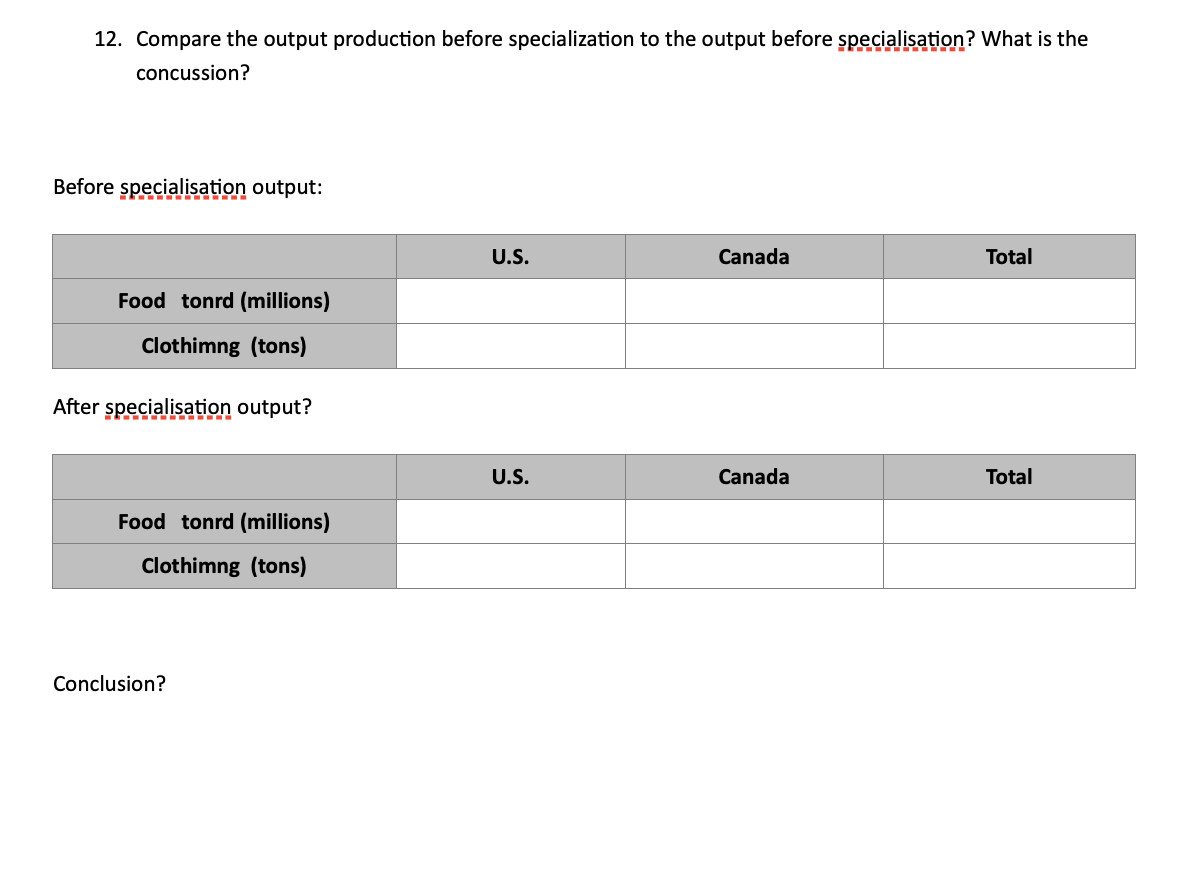Click the empty U.S. Food cell after specialization
1190x896 pixels.
[510, 521]
